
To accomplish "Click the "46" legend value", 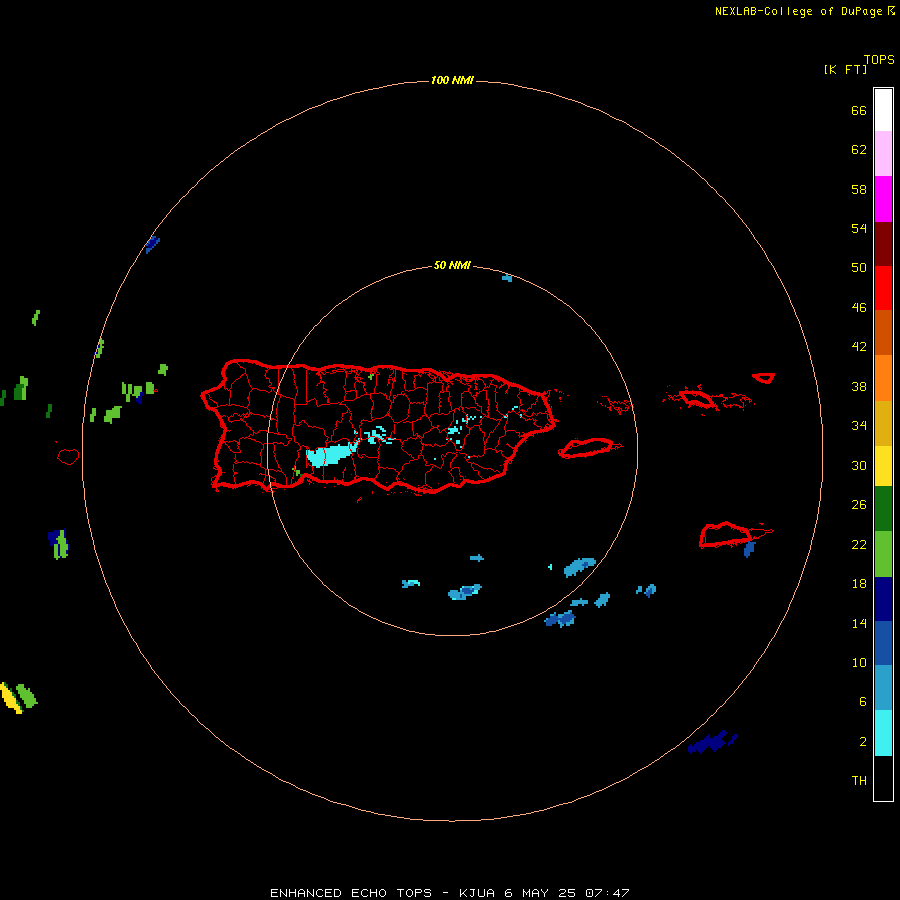I will pyautogui.click(x=859, y=308).
